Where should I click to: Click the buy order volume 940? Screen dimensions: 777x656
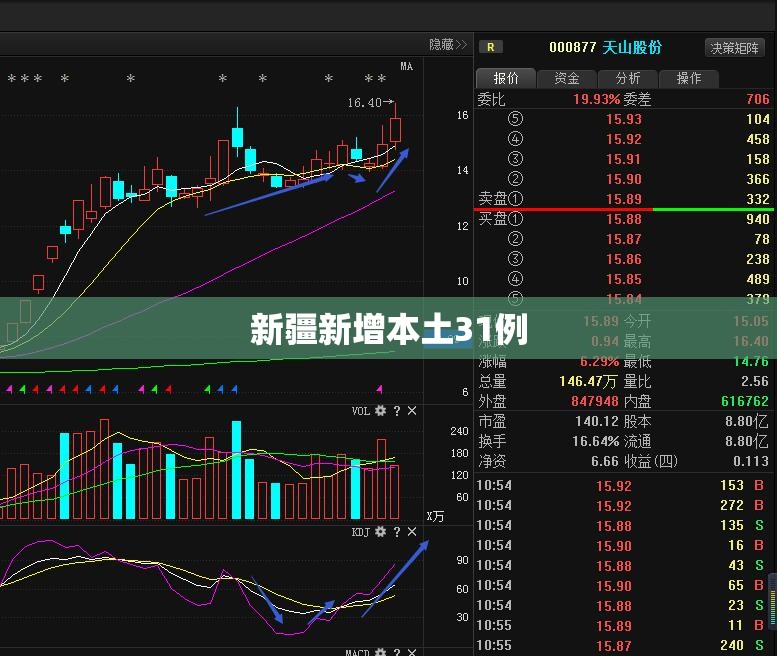[758, 219]
